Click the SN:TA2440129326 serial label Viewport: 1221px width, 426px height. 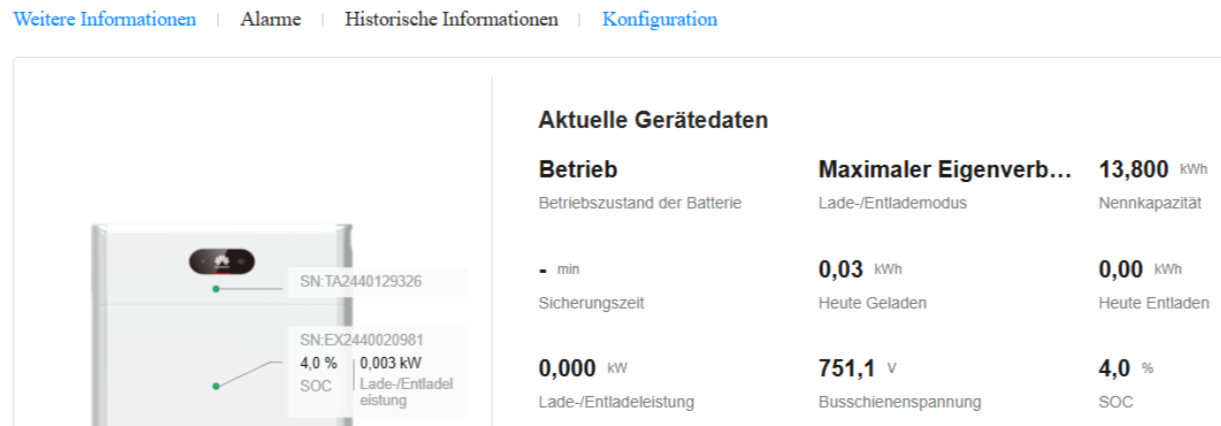(360, 281)
